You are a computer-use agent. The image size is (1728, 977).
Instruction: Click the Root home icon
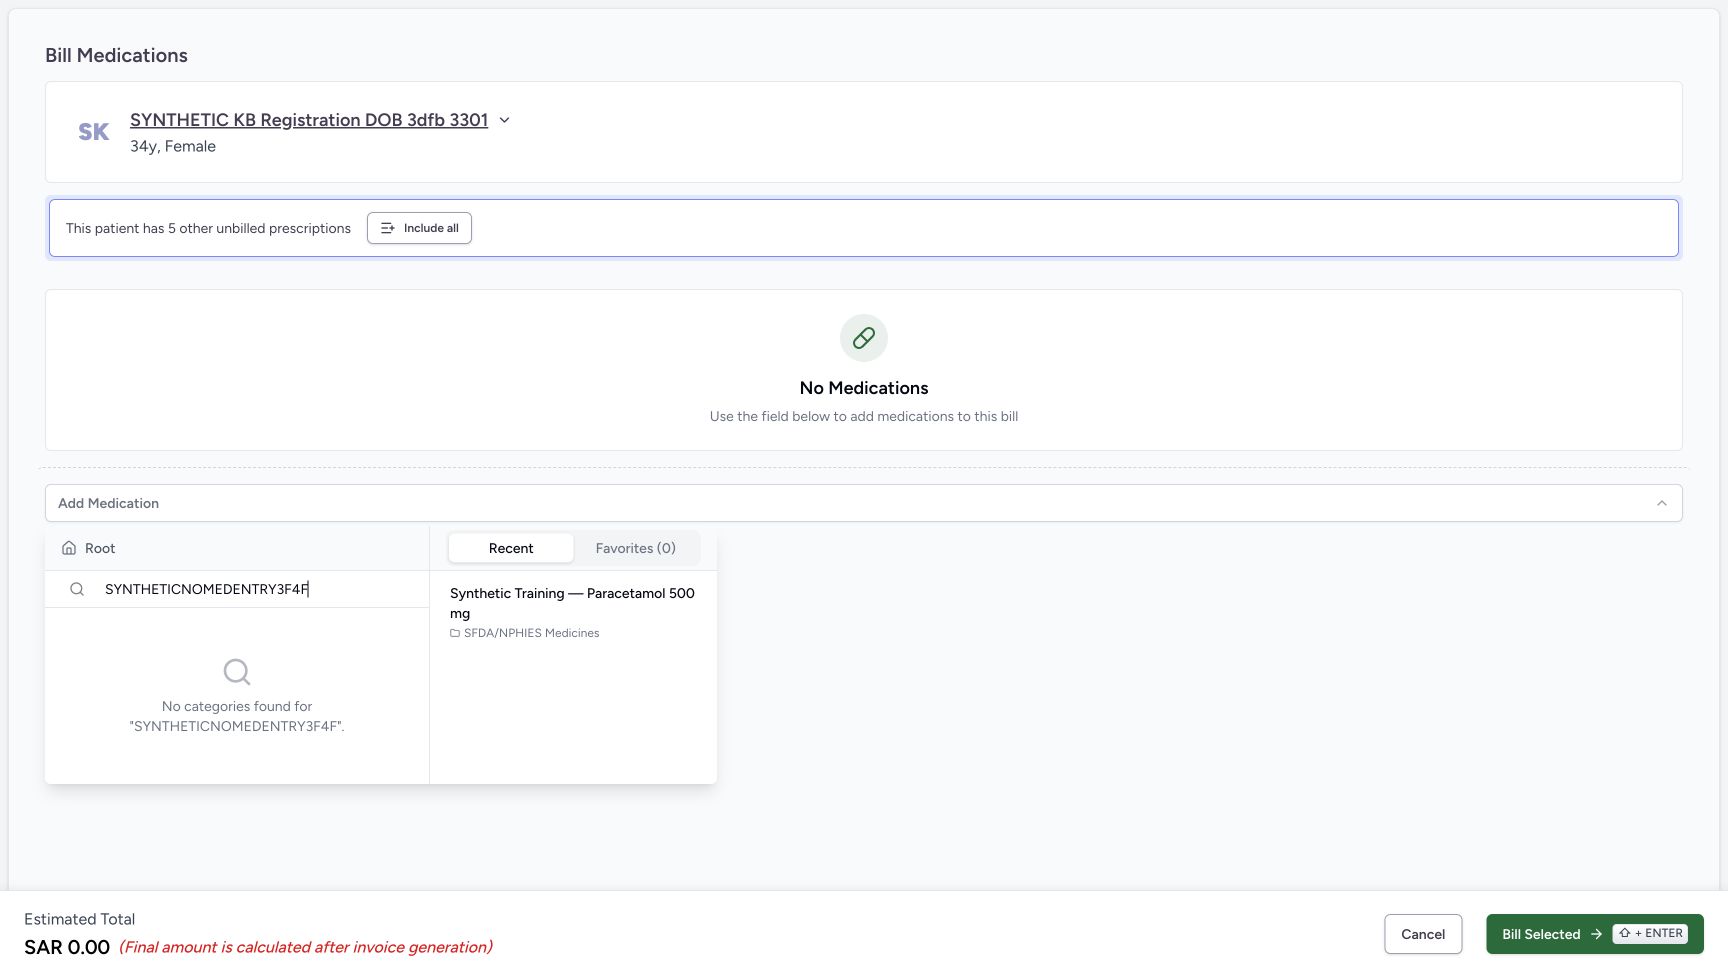coord(69,548)
